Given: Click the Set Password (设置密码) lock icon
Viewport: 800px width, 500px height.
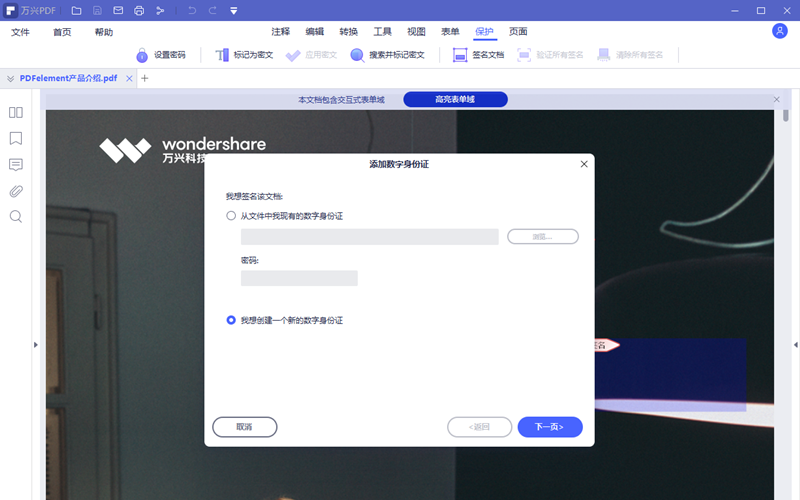Looking at the screenshot, I should (141, 55).
